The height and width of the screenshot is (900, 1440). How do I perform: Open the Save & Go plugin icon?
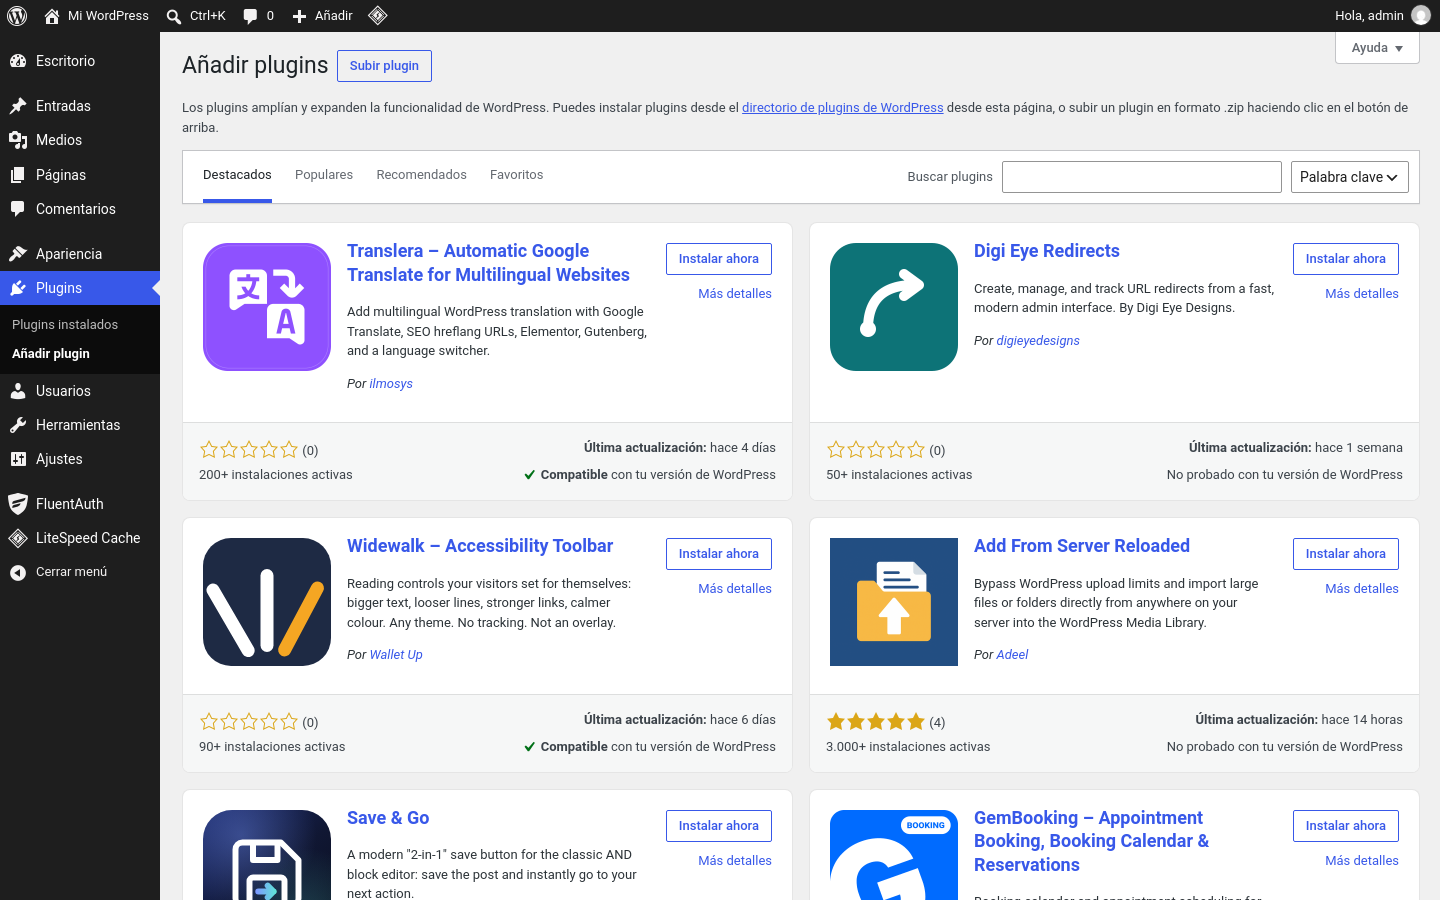[267, 855]
